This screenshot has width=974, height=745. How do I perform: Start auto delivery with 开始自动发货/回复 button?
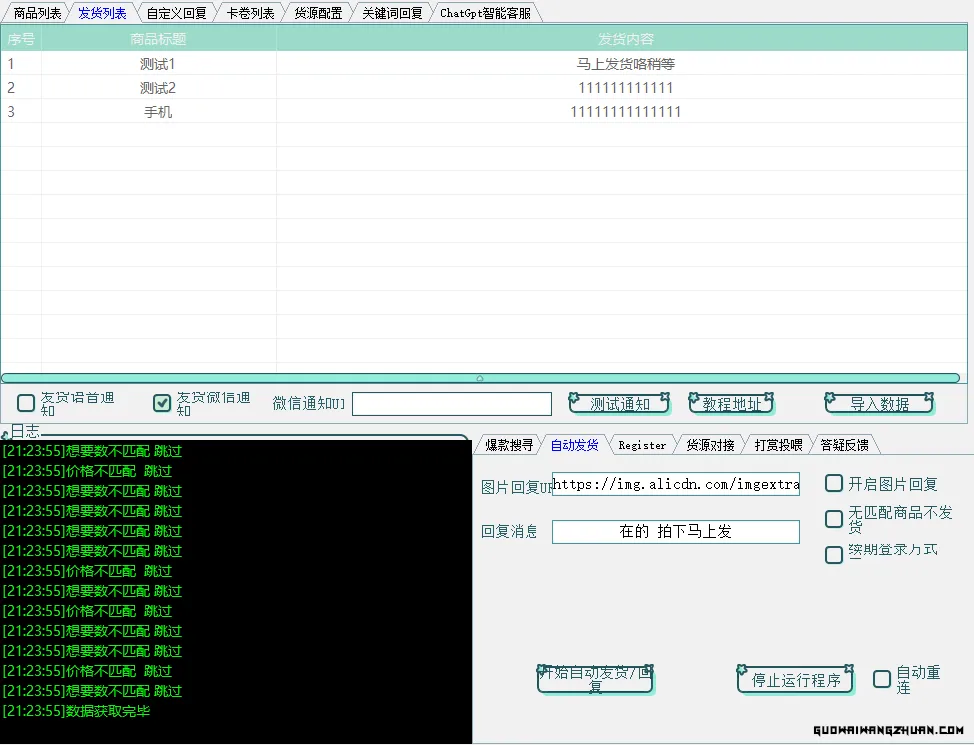pyautogui.click(x=595, y=679)
